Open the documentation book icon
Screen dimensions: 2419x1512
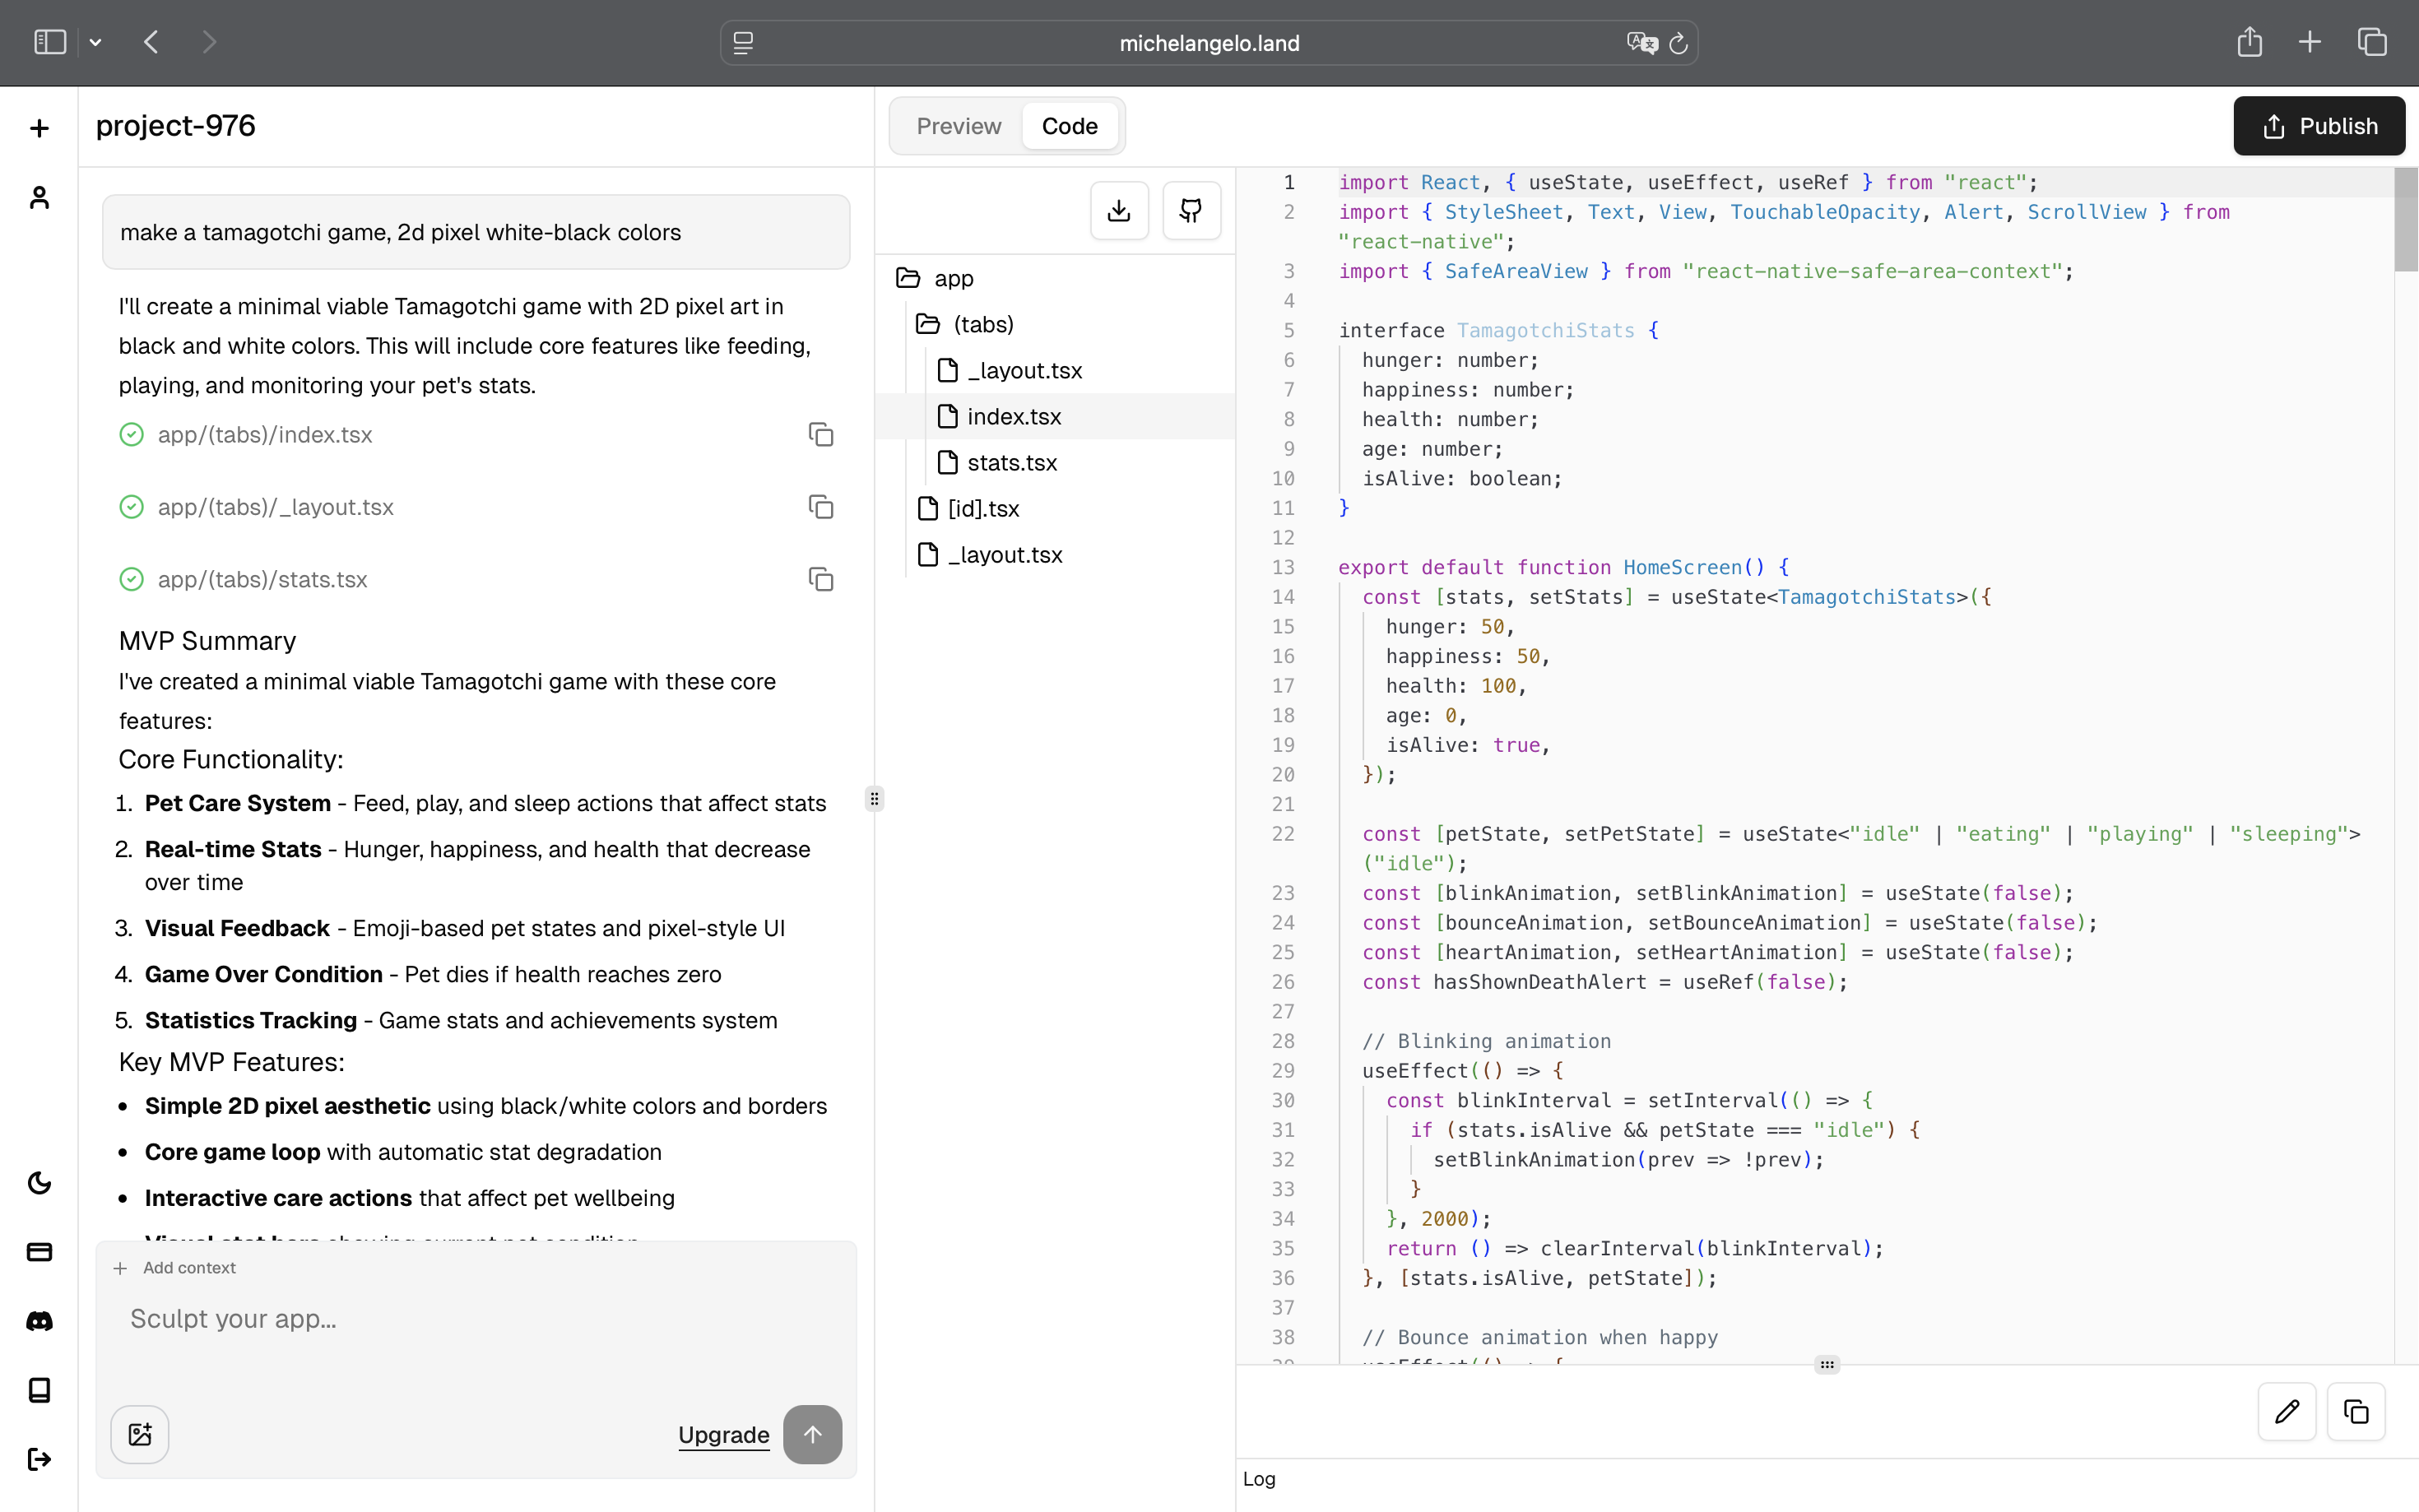coord(39,1390)
